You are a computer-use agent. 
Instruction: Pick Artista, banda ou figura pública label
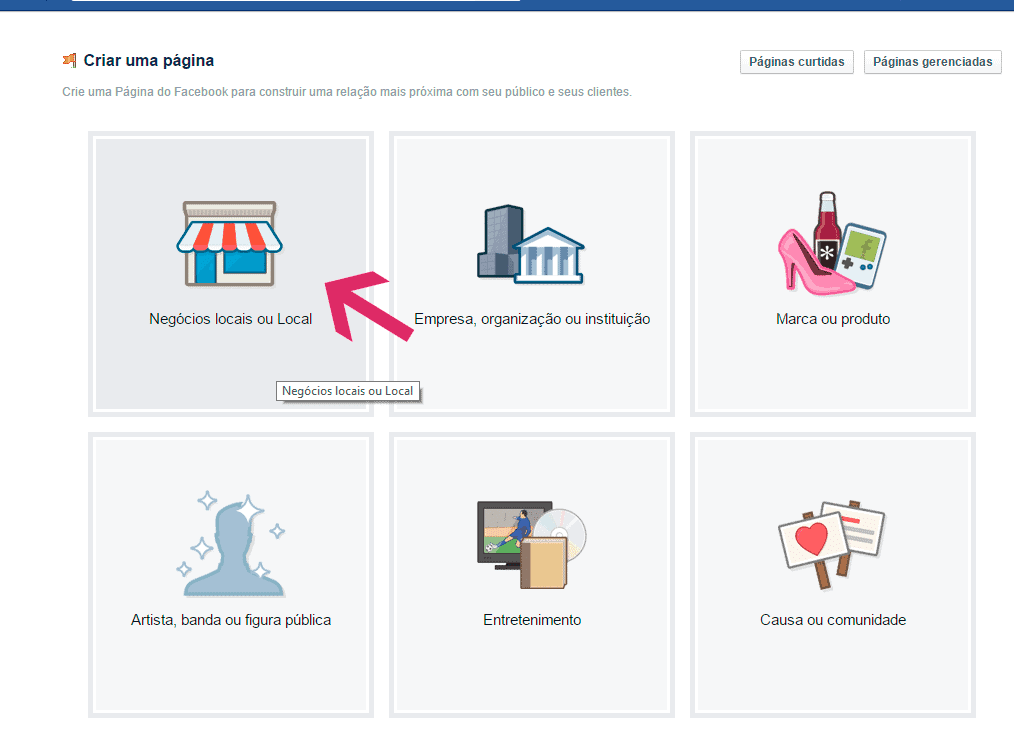(x=231, y=620)
